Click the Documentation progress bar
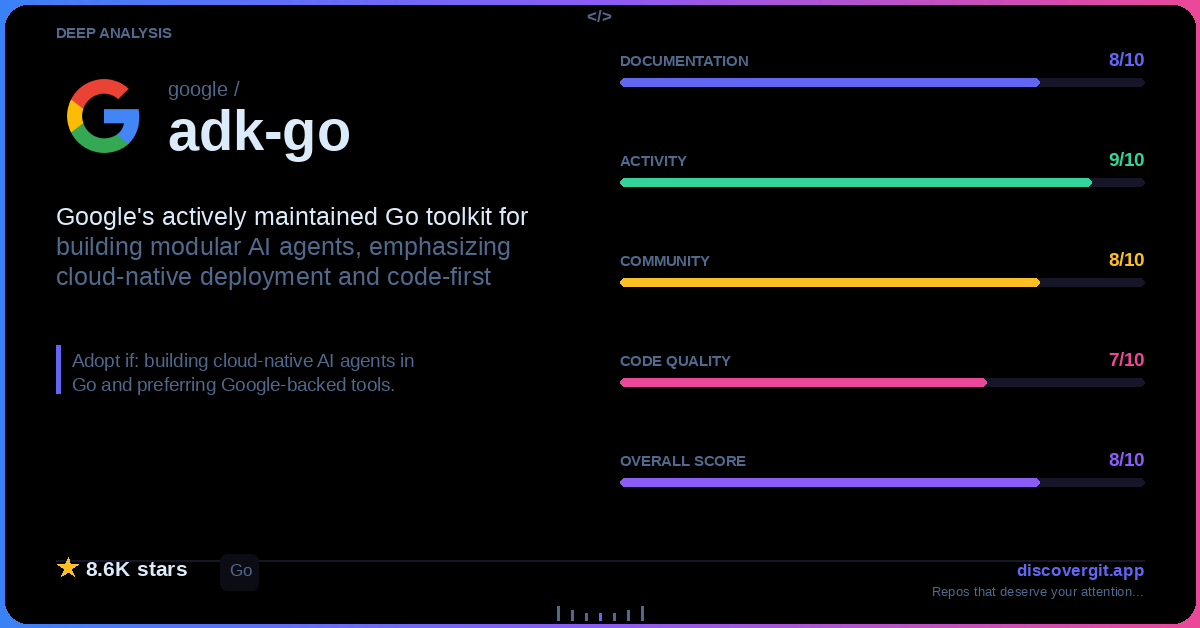The width and height of the screenshot is (1200, 628). [882, 82]
